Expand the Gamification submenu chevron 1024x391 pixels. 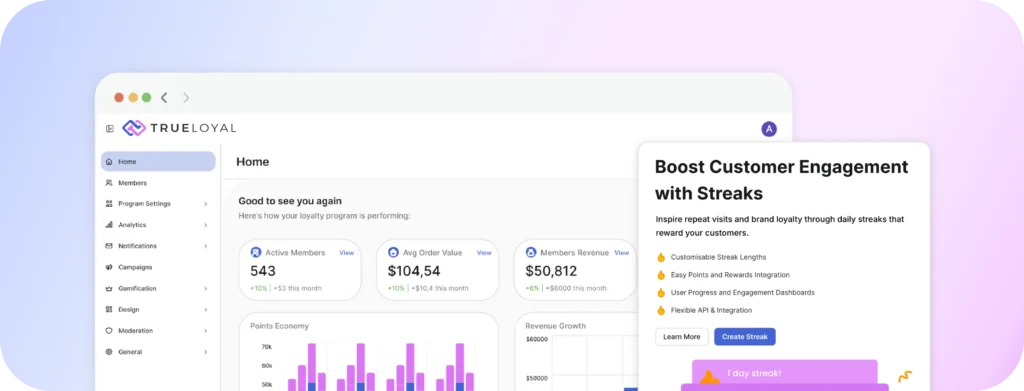click(205, 289)
